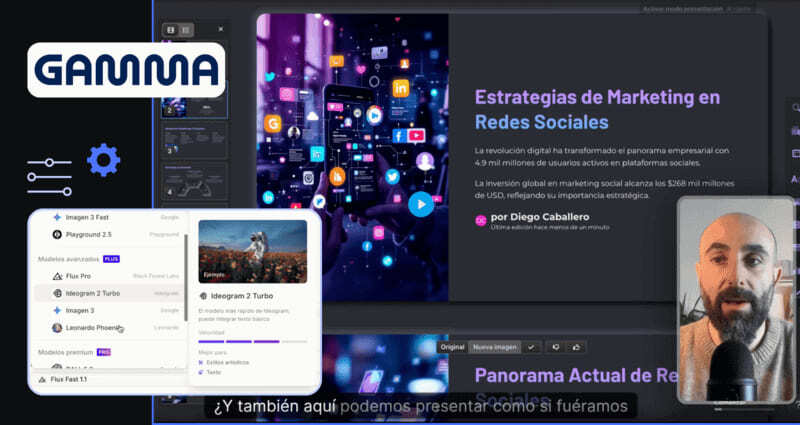This screenshot has height=425, width=800.
Task: Click the thumbs down icon
Action: coord(556,347)
